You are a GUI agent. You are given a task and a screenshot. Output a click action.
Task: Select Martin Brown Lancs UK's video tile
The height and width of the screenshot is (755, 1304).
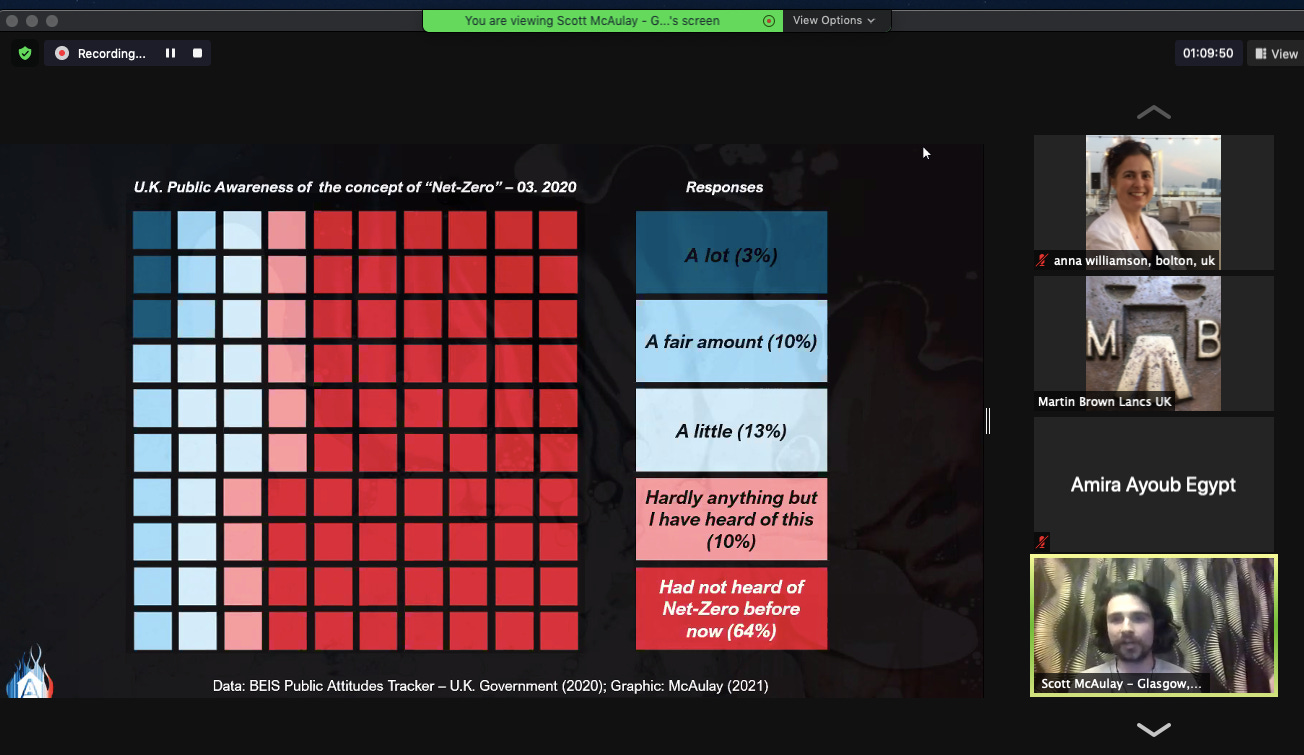[1153, 343]
